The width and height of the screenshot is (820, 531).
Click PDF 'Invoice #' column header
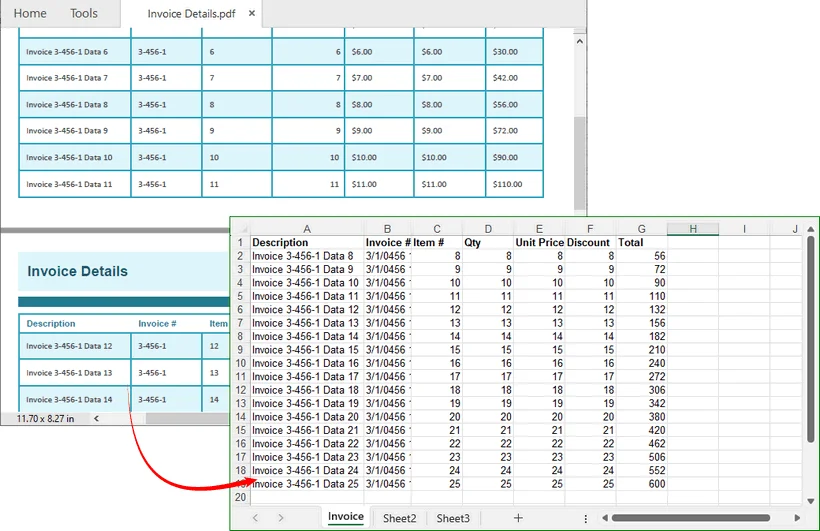(157, 323)
